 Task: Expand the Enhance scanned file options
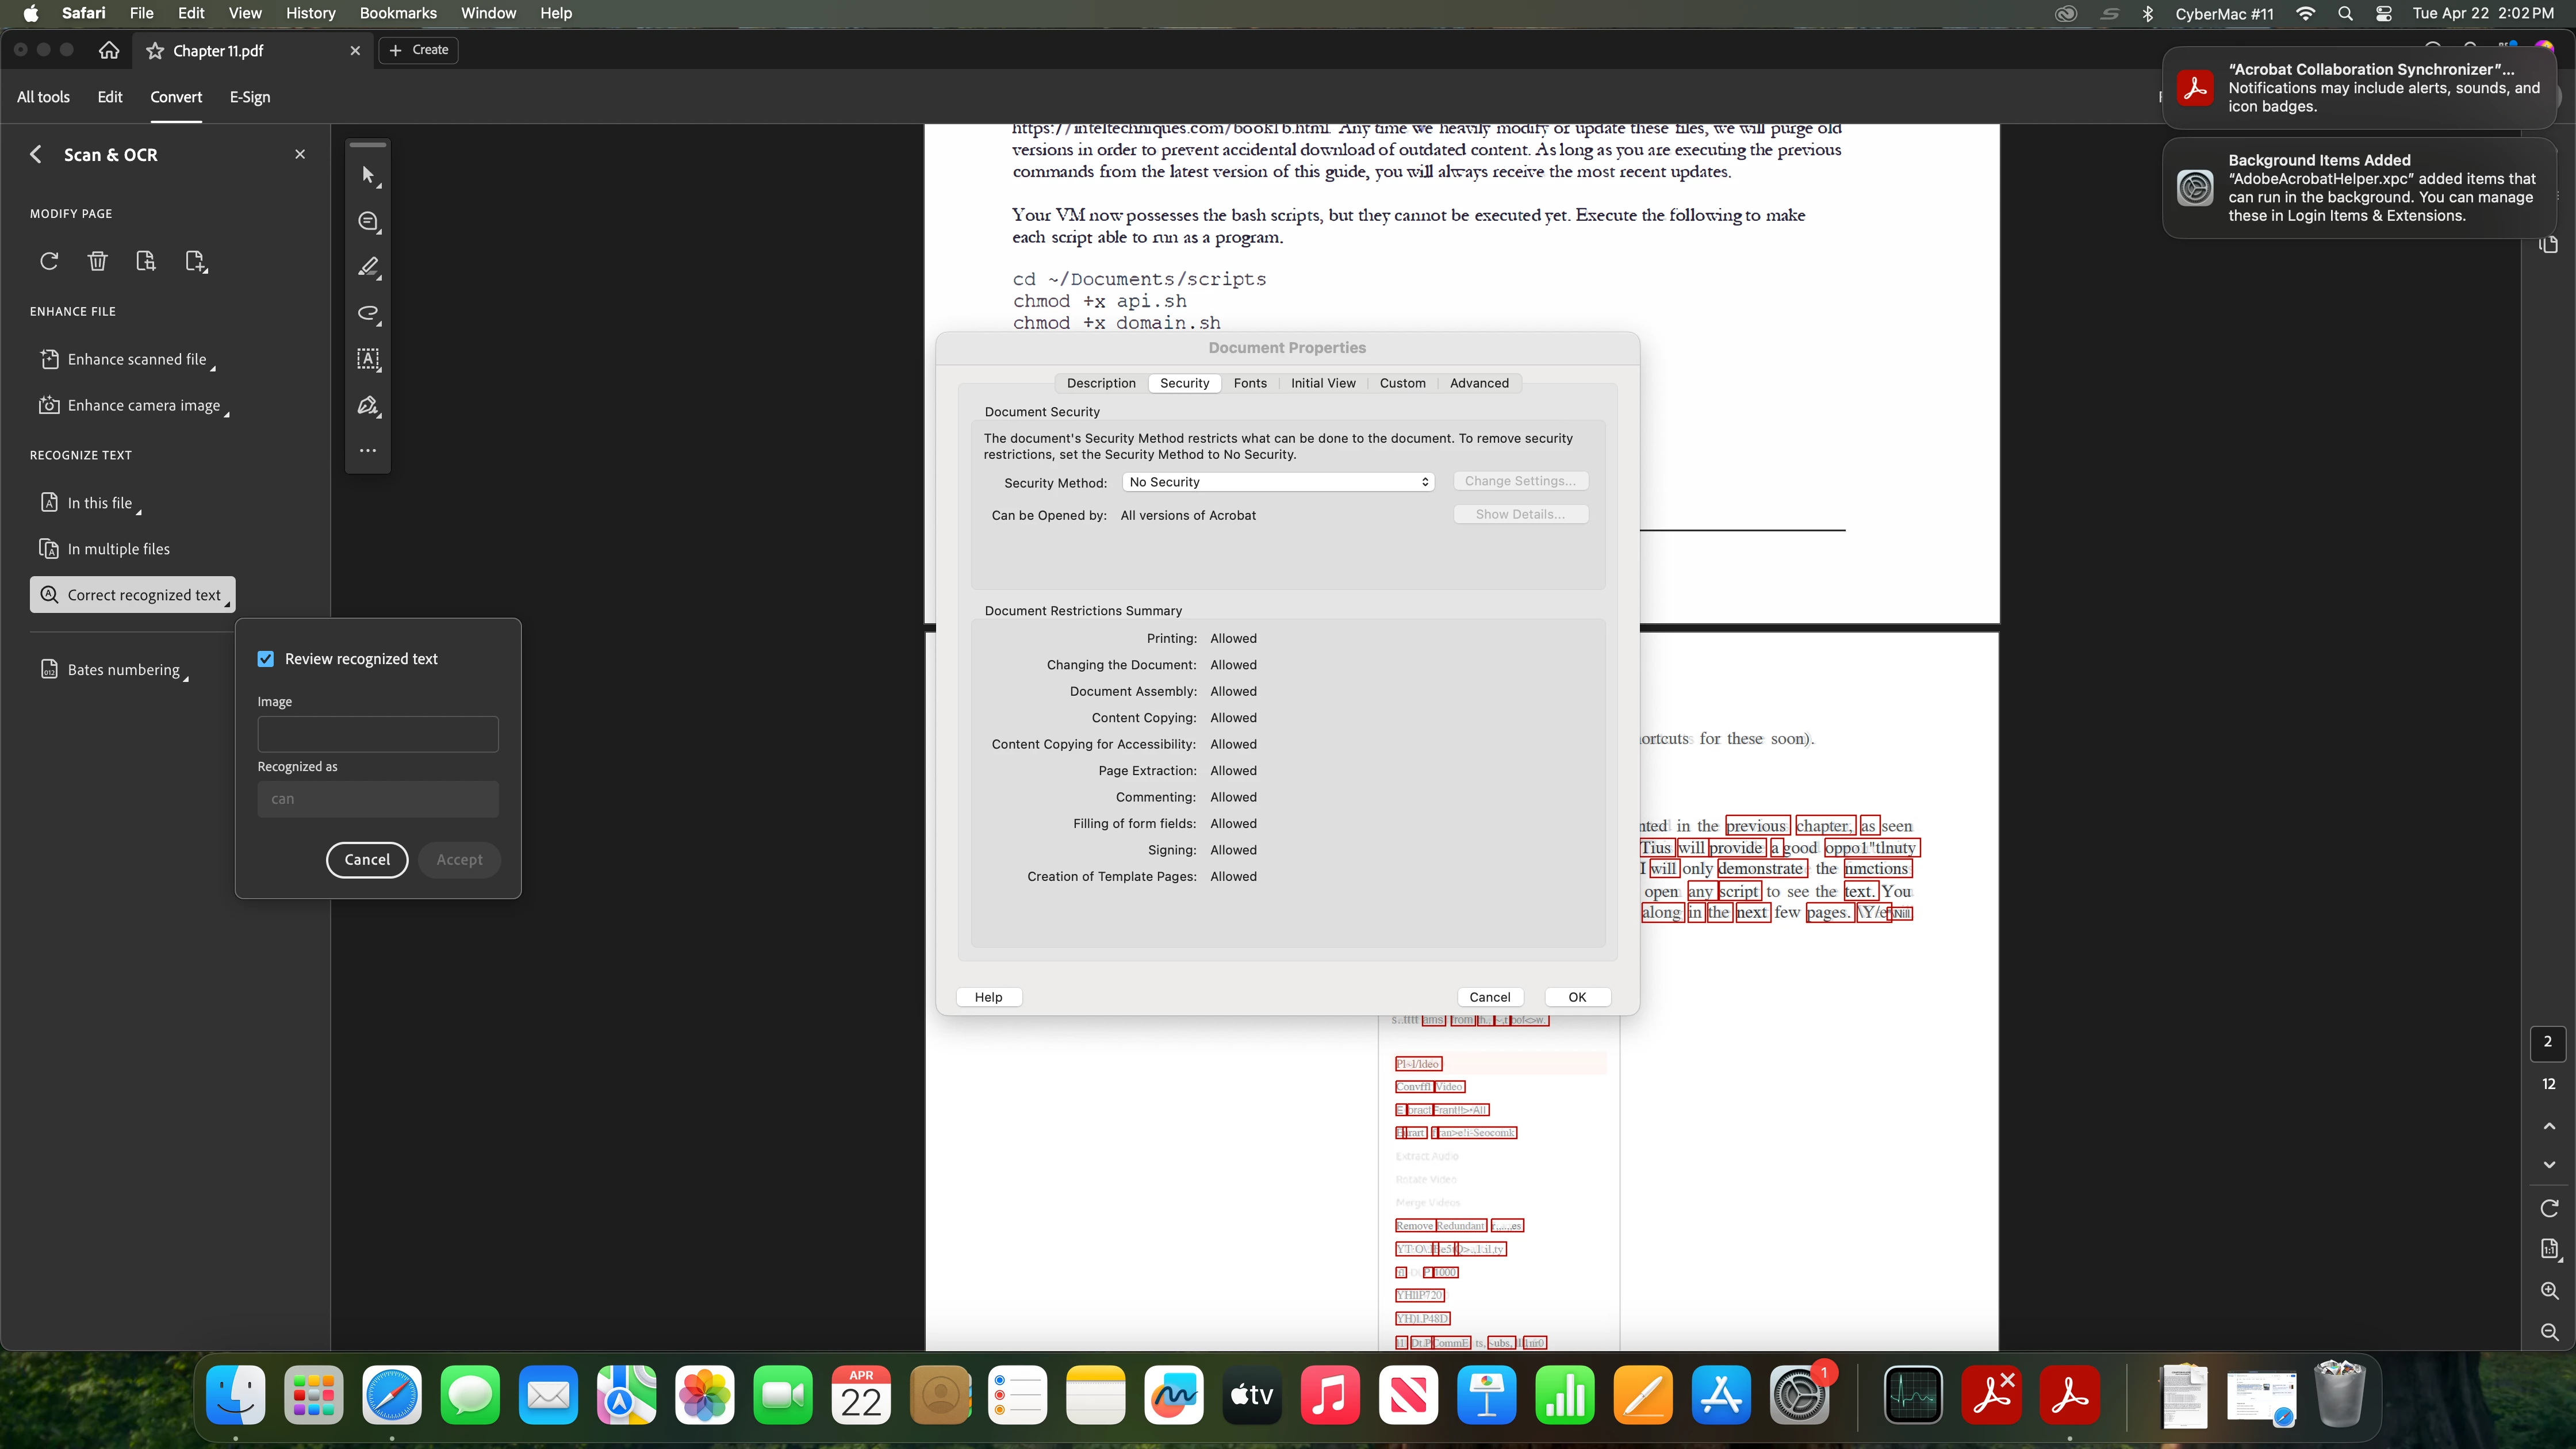(137, 360)
